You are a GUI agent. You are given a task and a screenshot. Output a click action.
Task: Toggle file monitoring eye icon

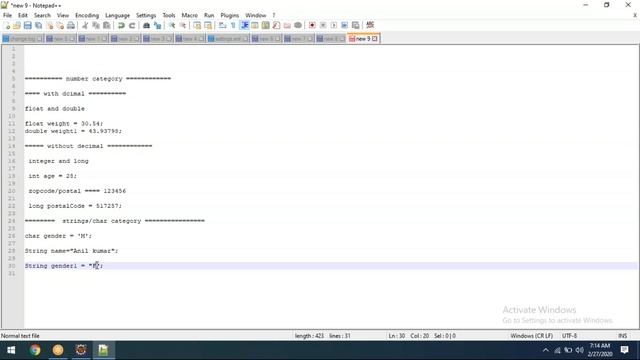tap(298, 25)
